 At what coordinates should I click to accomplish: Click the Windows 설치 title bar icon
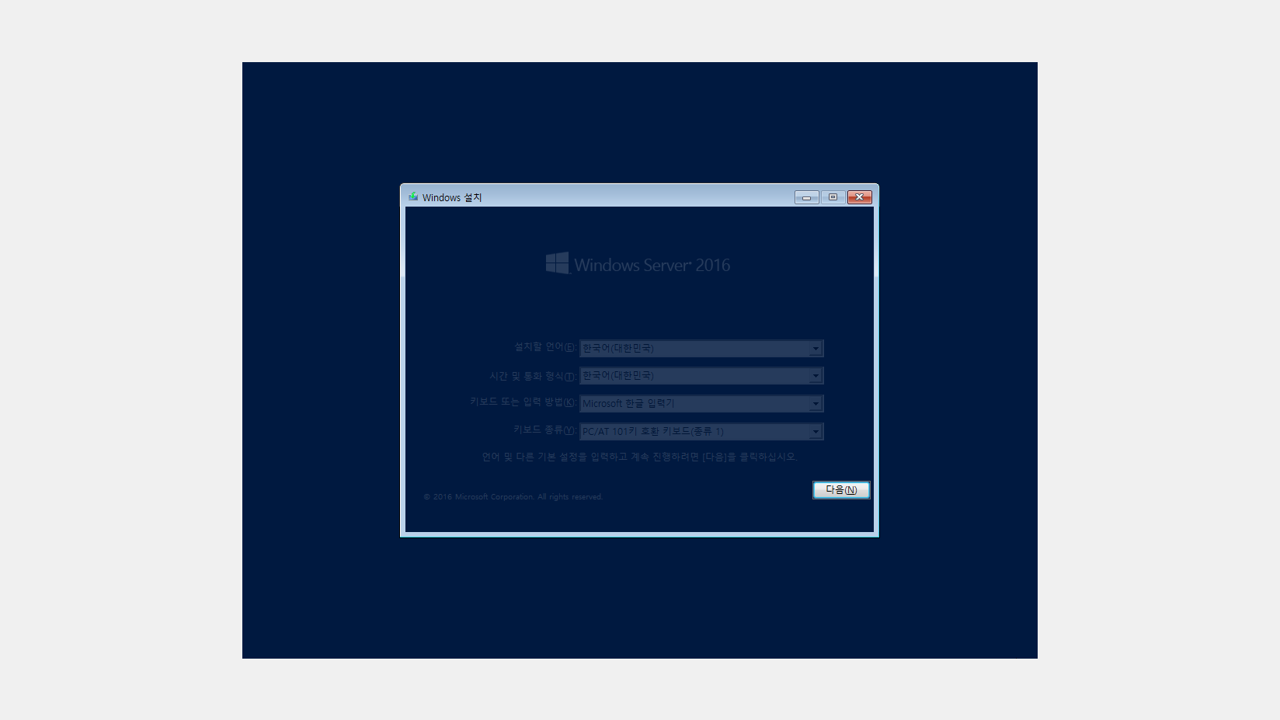point(413,197)
